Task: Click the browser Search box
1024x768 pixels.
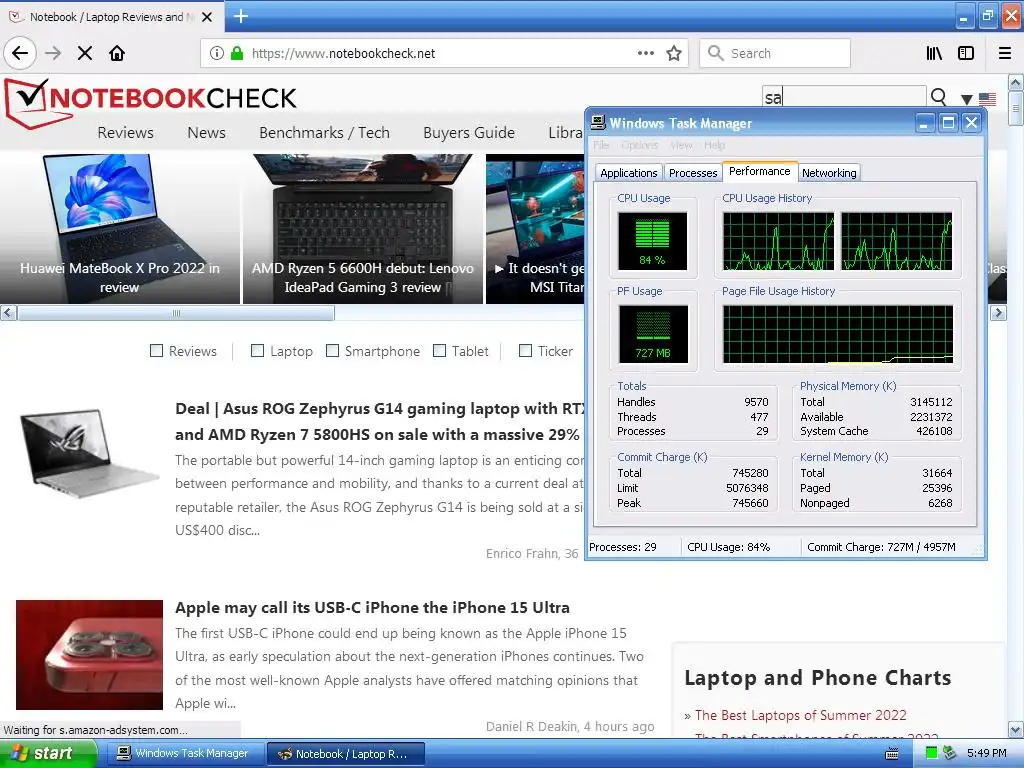Action: 775,53
